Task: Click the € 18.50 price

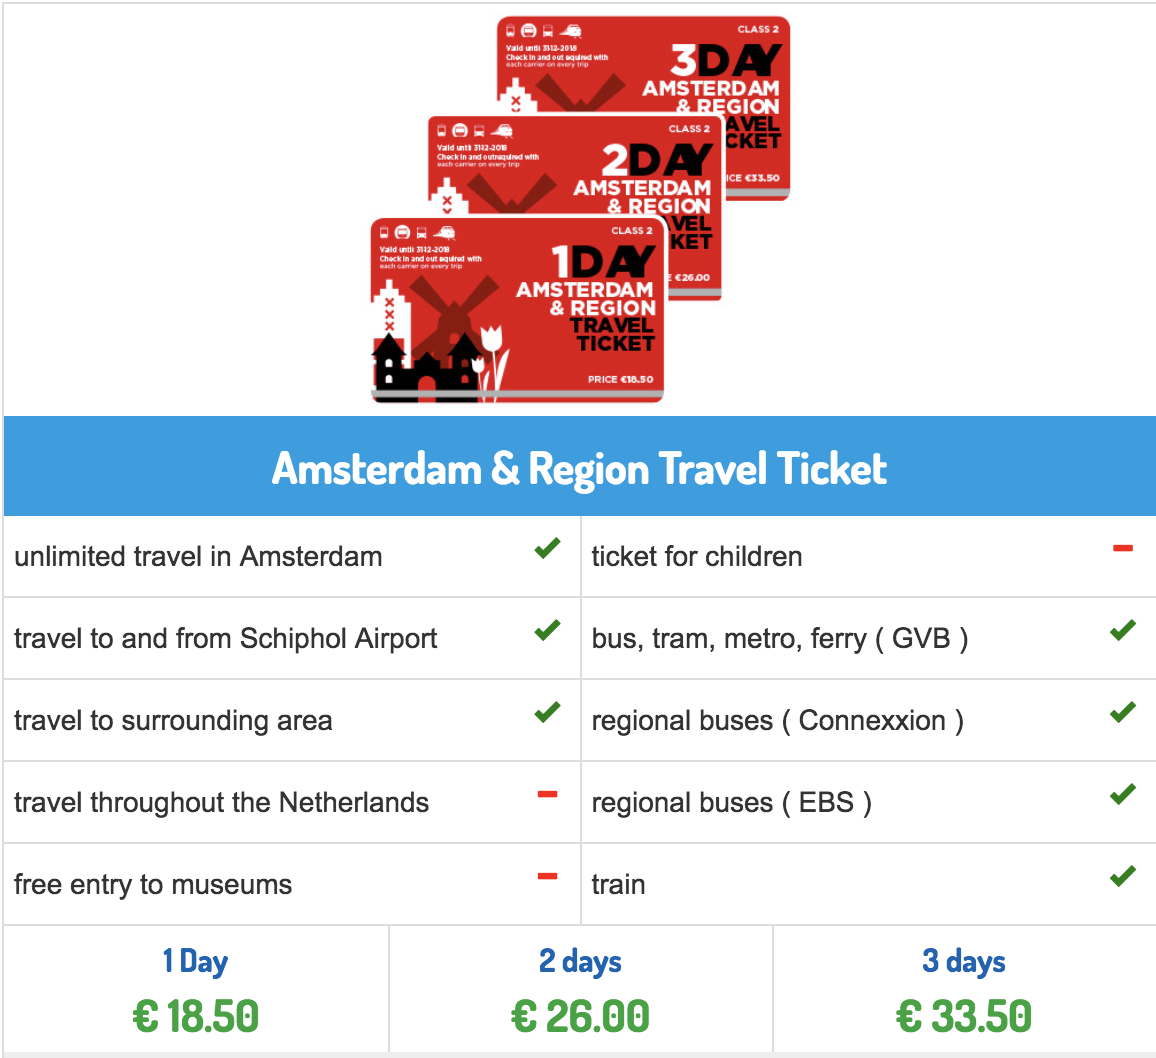Action: [x=195, y=1016]
